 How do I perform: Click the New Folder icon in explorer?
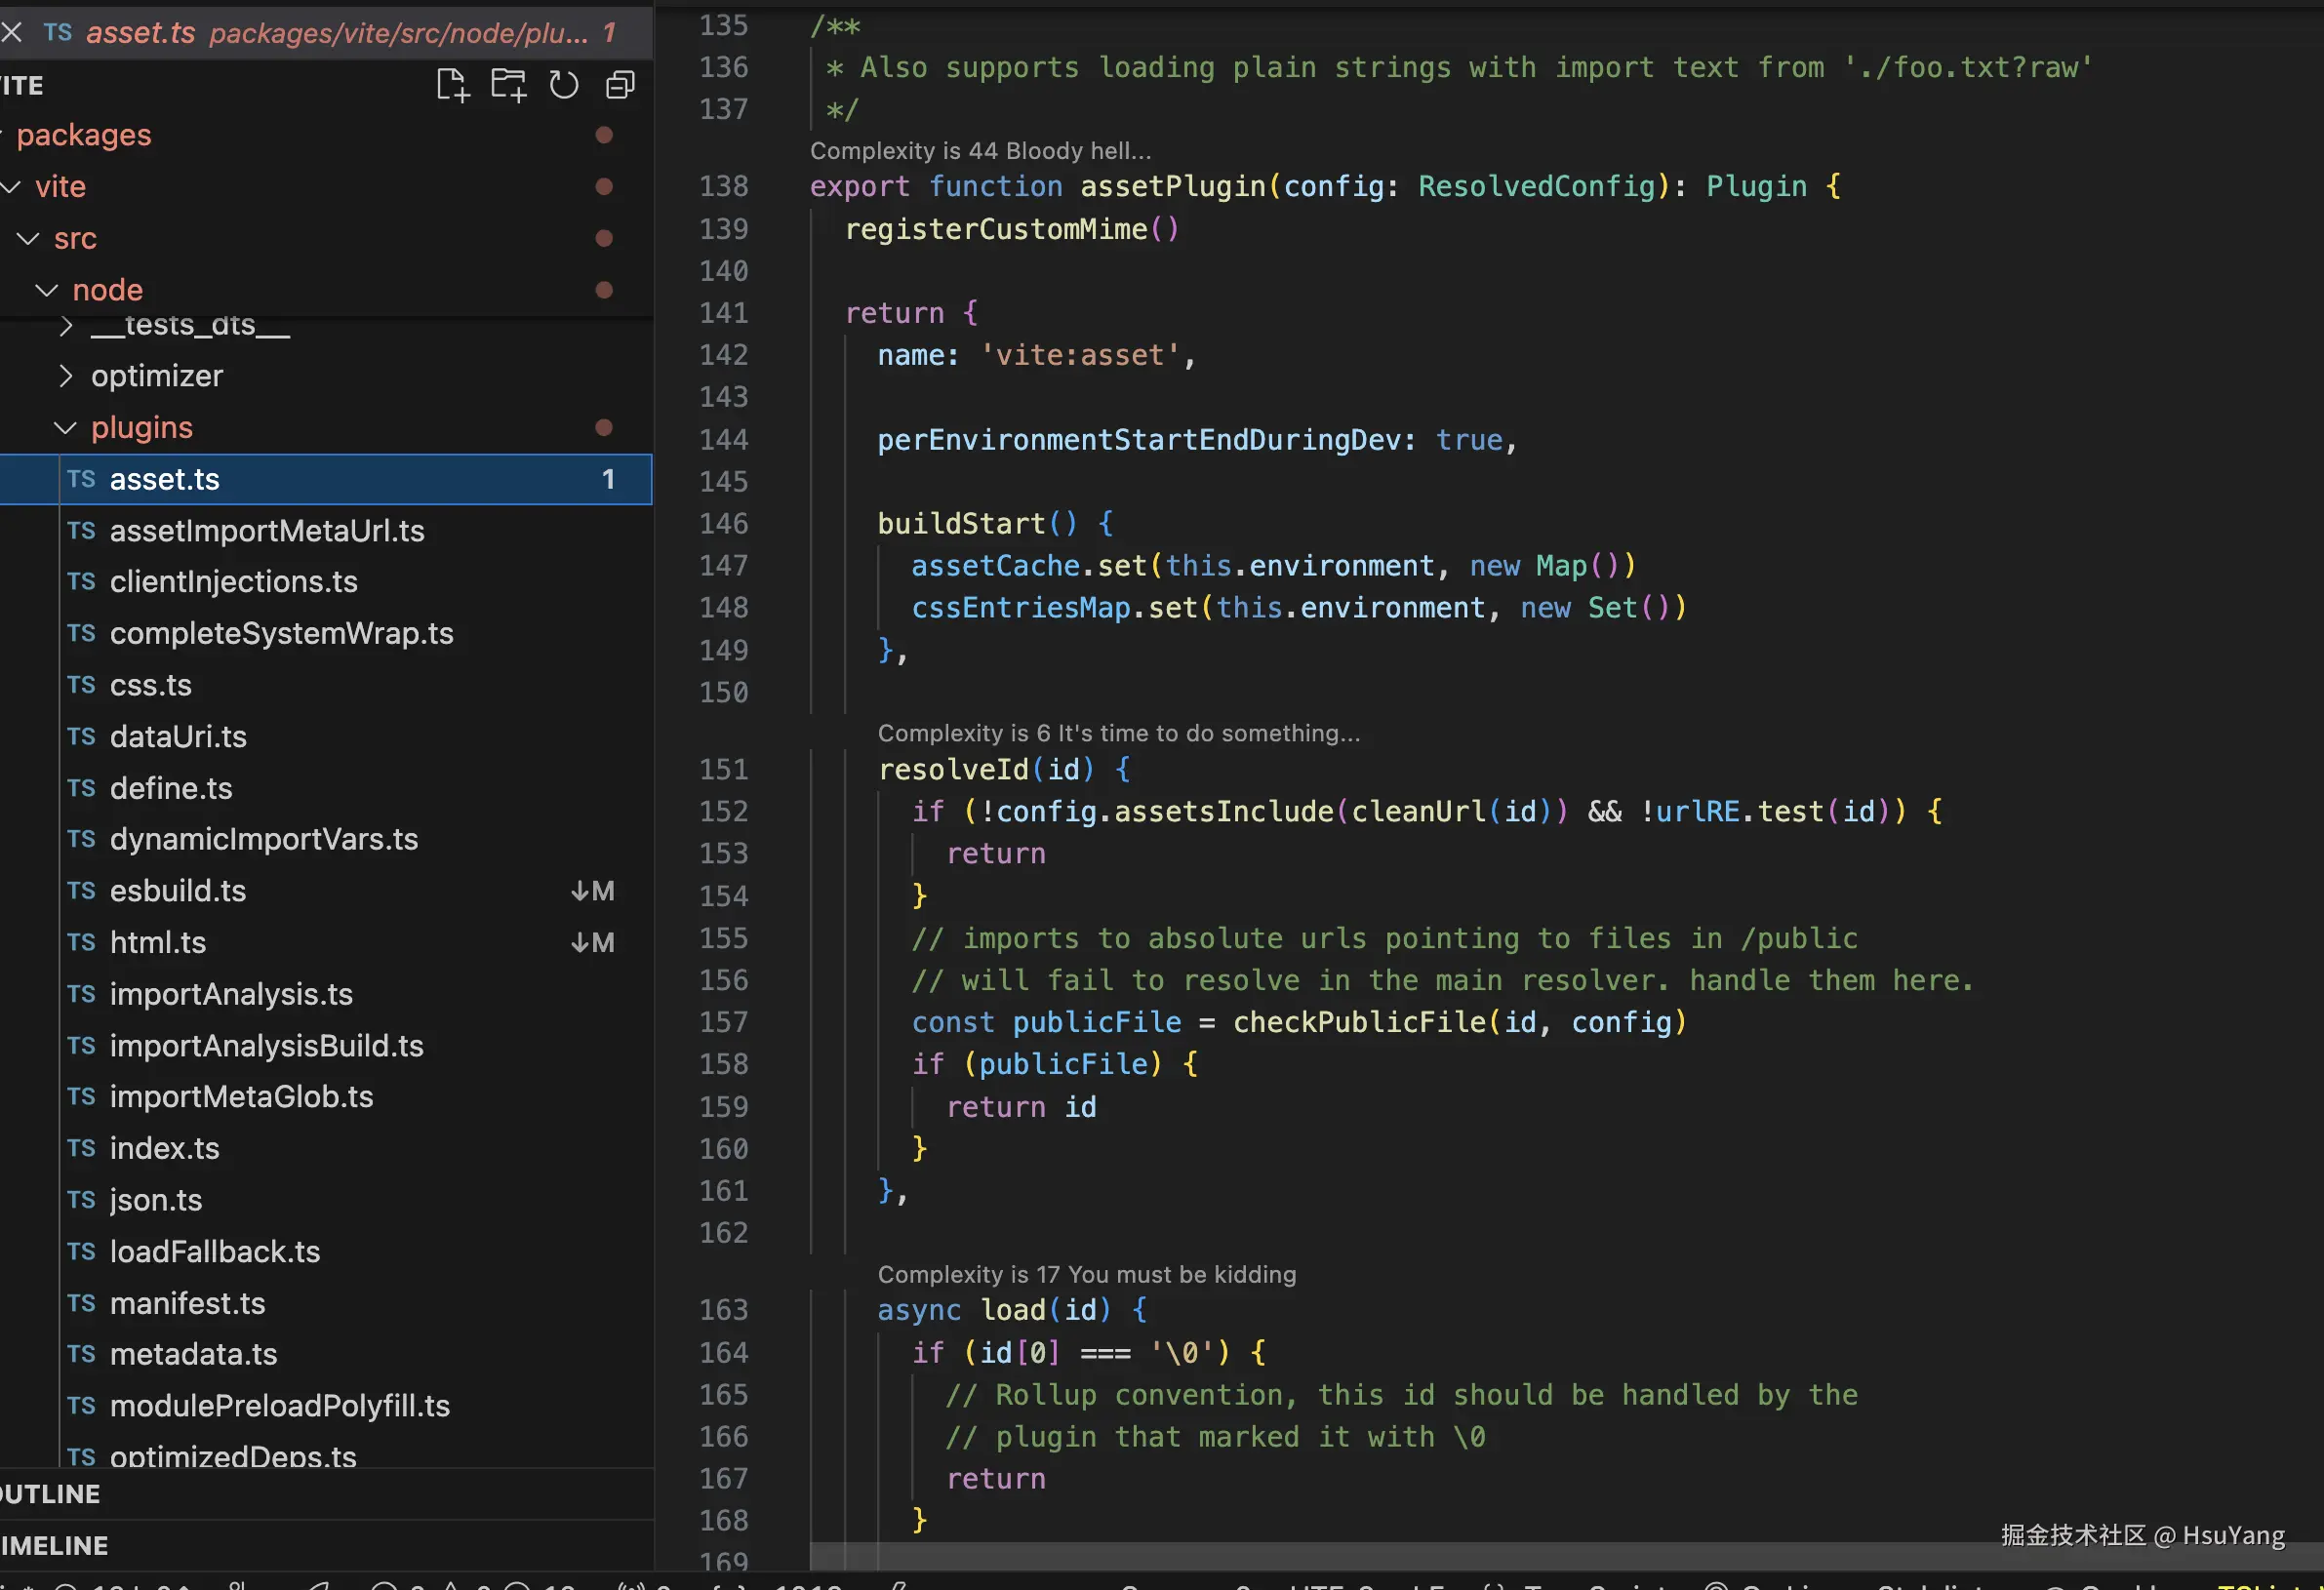click(508, 85)
